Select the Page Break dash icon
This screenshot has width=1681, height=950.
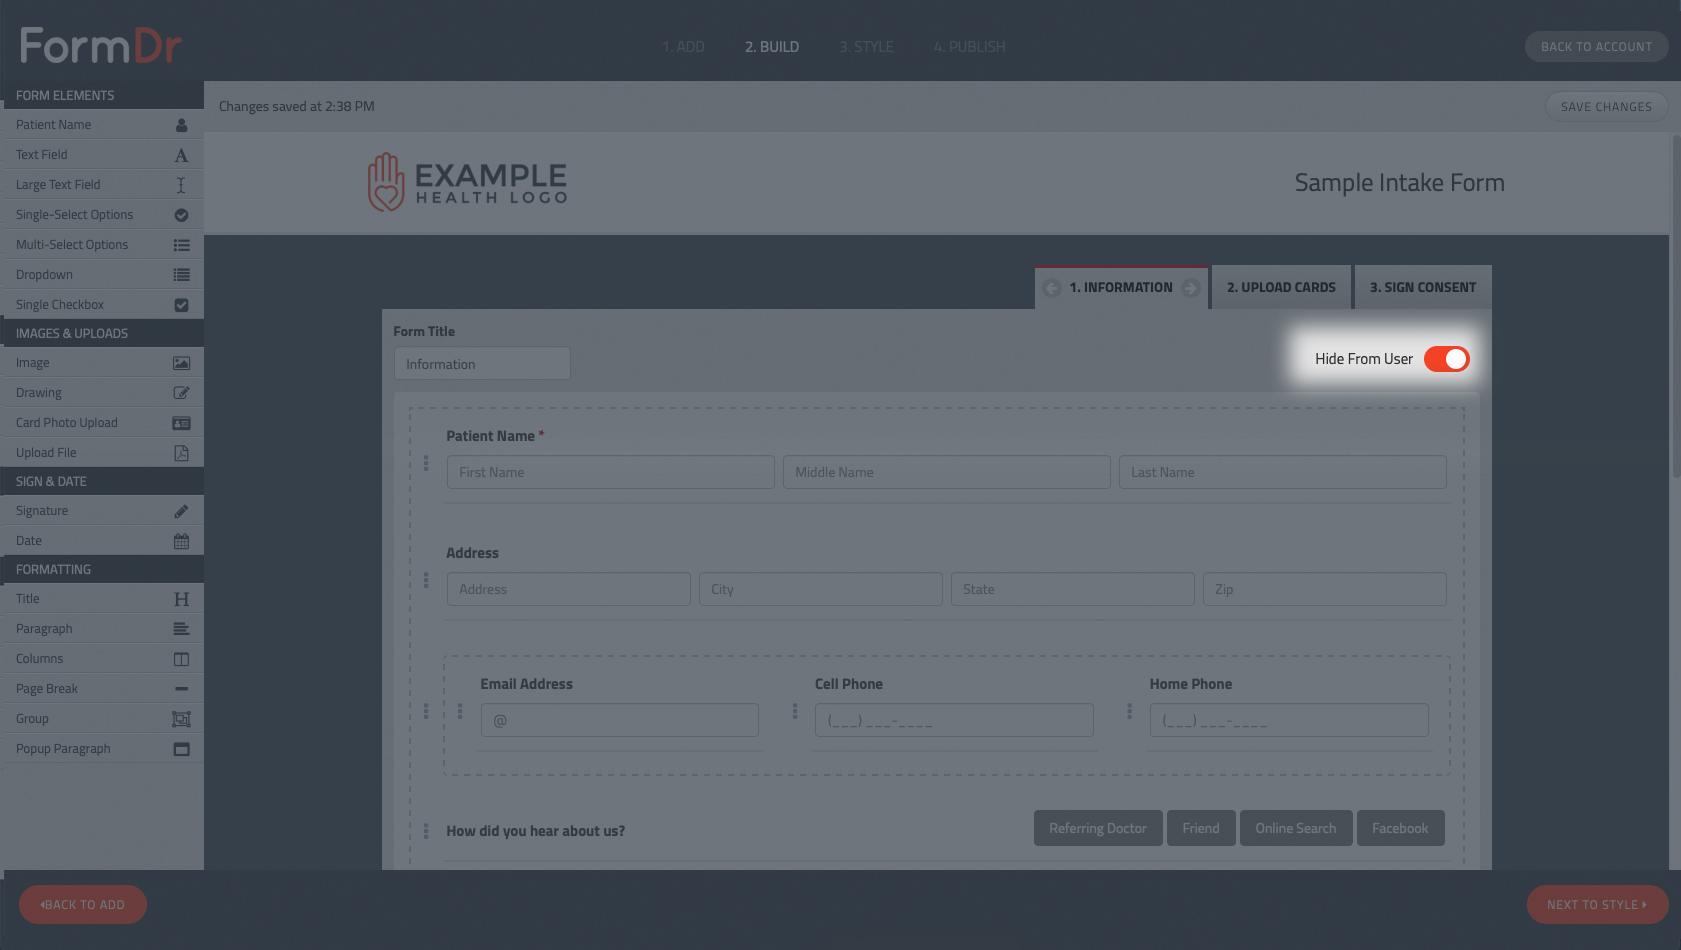pos(181,689)
